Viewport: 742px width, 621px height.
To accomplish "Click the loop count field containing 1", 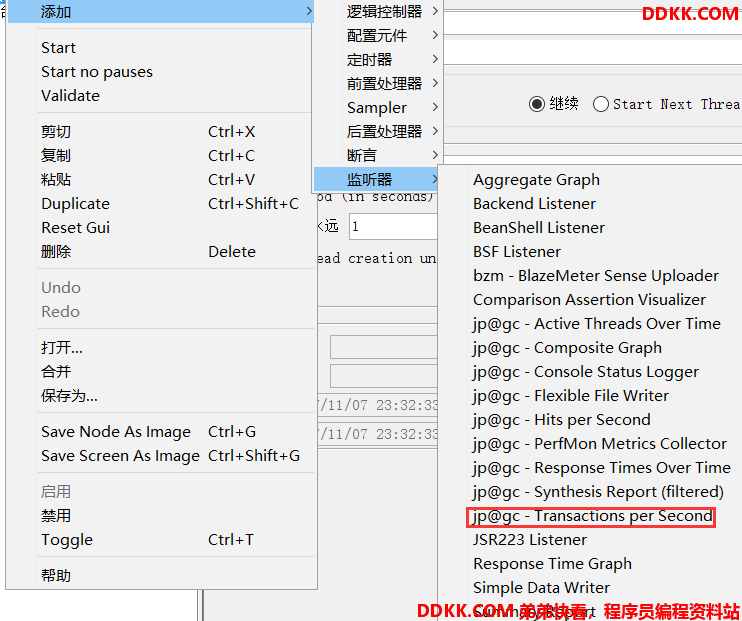I will 393,227.
